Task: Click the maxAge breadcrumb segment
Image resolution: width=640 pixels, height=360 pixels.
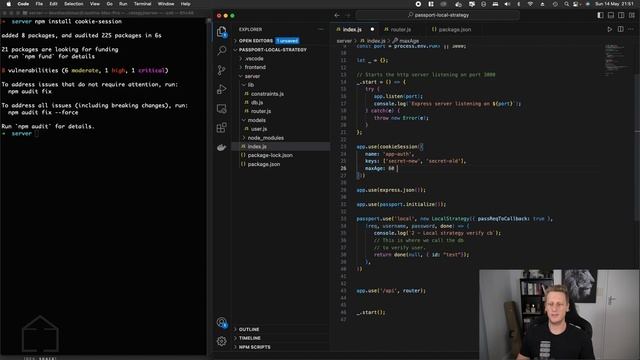Action: point(408,41)
